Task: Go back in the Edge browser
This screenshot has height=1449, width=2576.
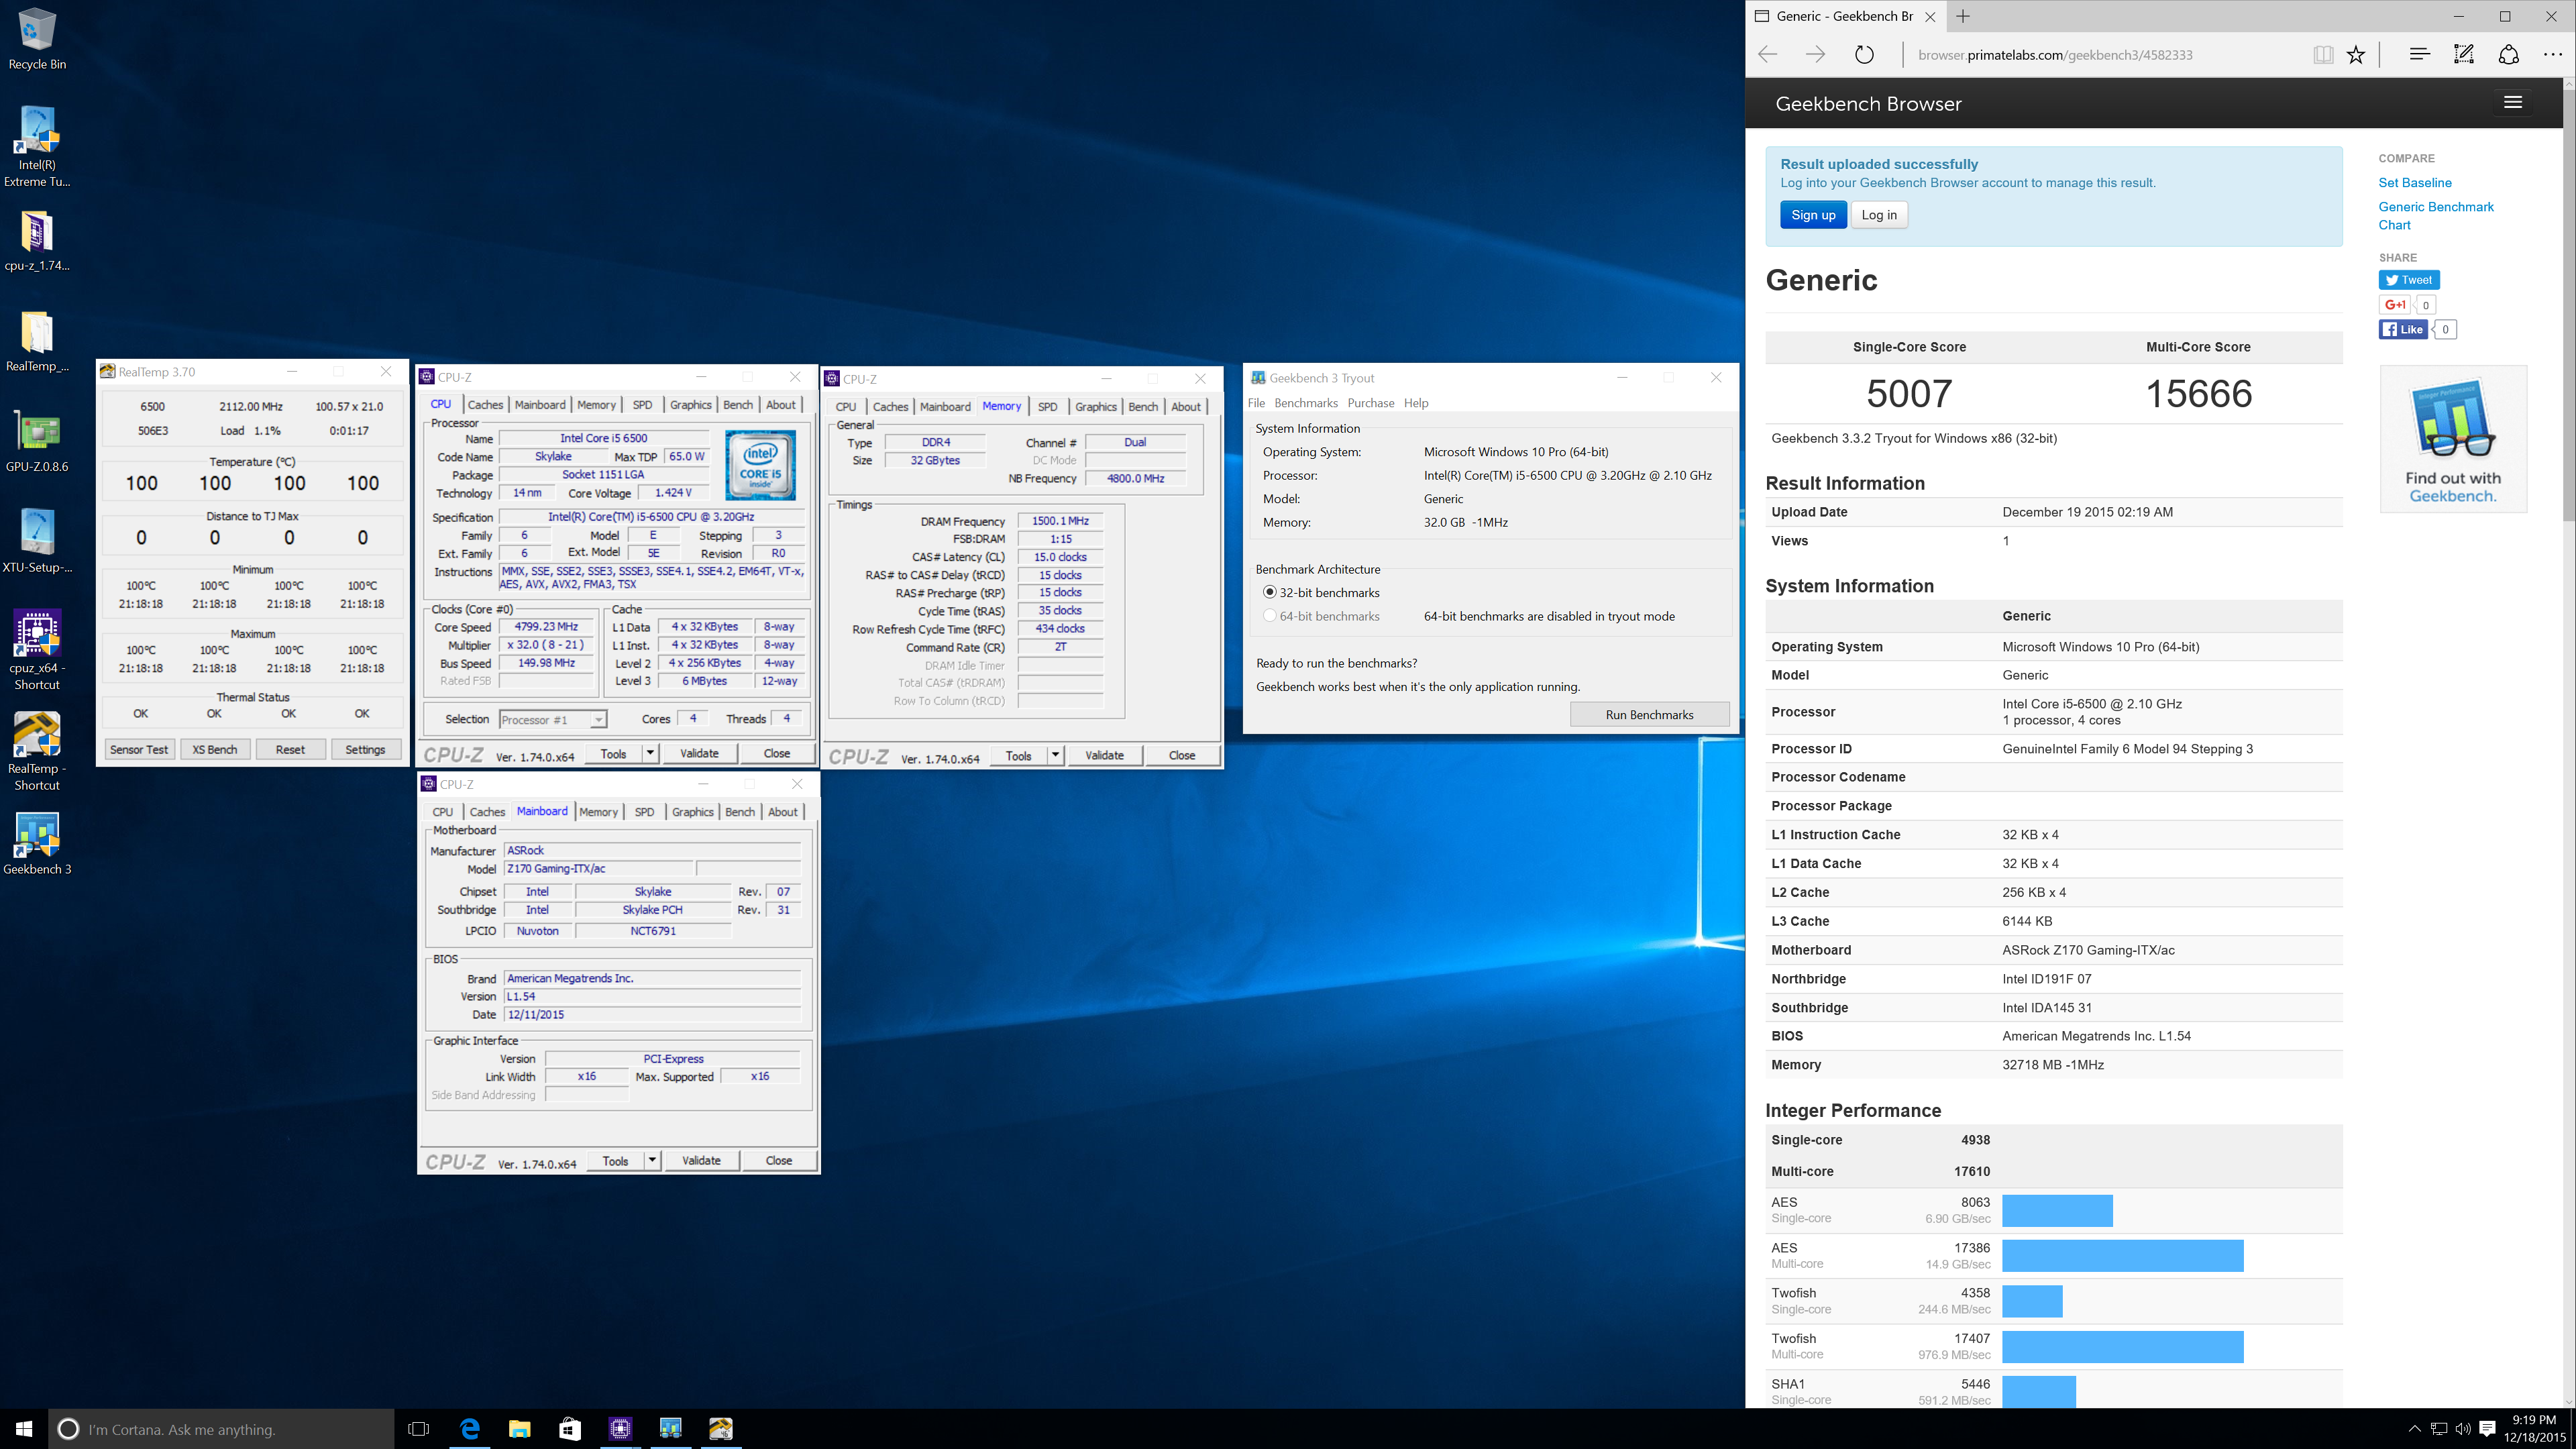Action: click(1768, 55)
